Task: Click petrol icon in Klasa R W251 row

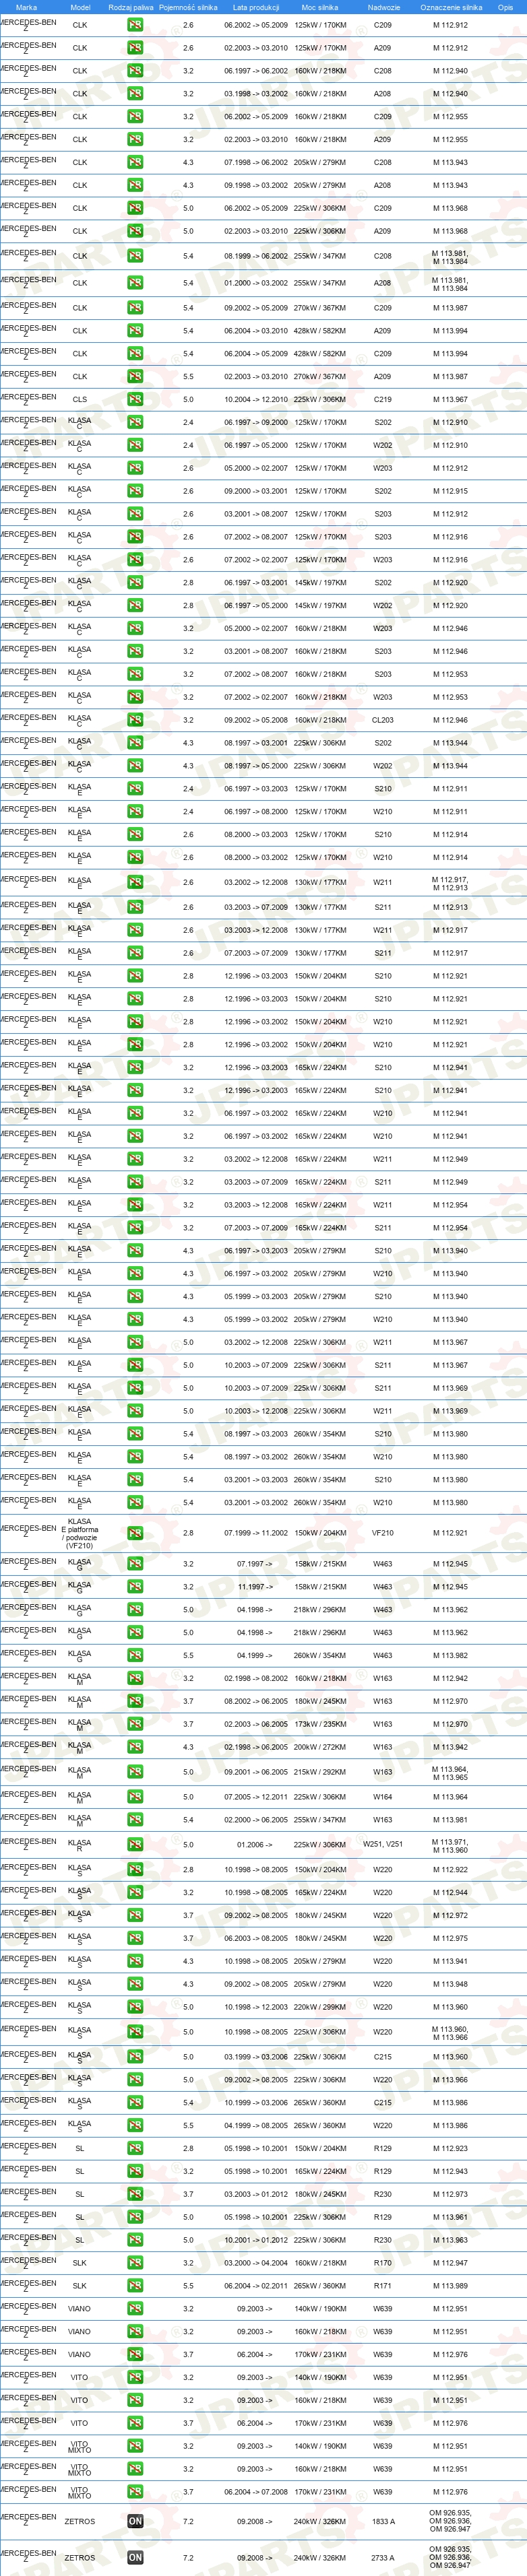Action: pos(135,1845)
